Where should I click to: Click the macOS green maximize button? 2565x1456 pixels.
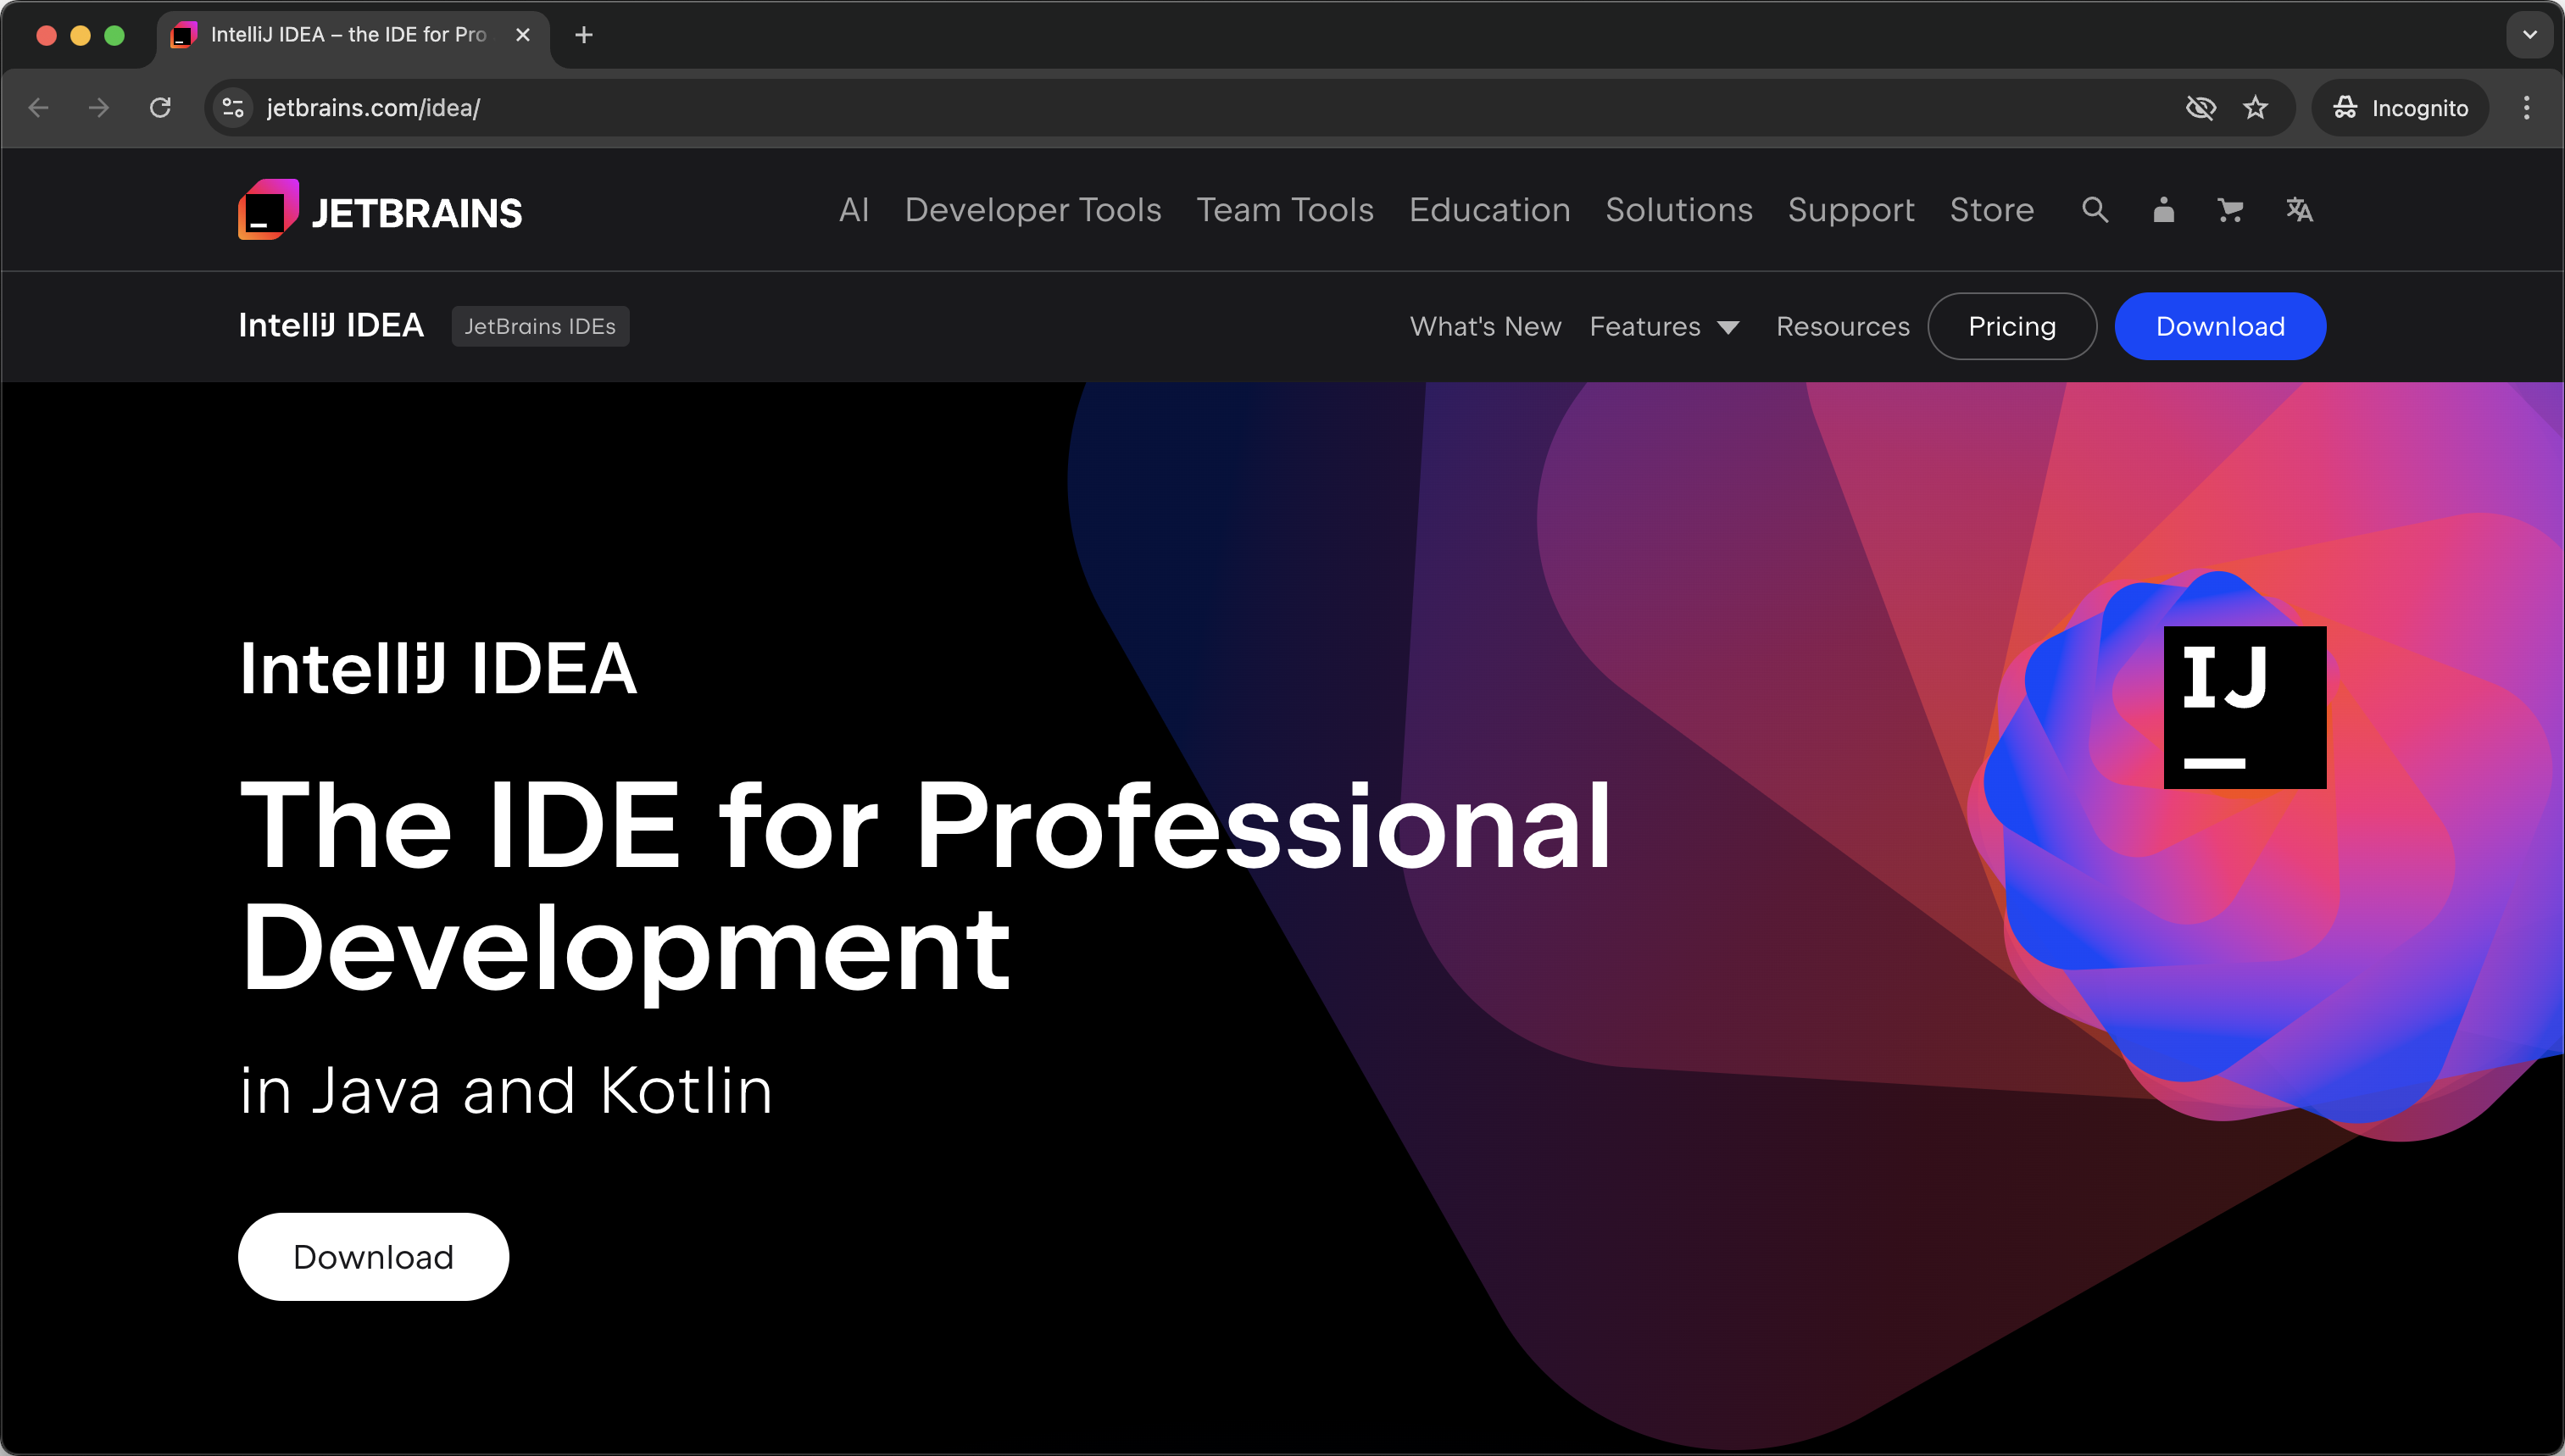click(x=115, y=35)
